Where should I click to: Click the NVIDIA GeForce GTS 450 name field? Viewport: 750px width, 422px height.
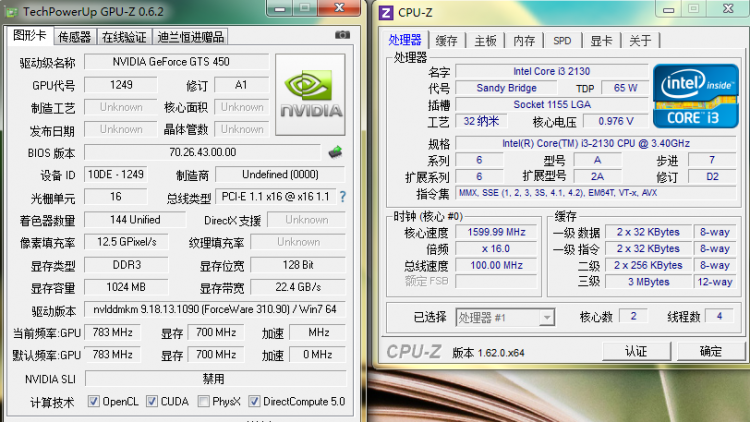(x=176, y=62)
